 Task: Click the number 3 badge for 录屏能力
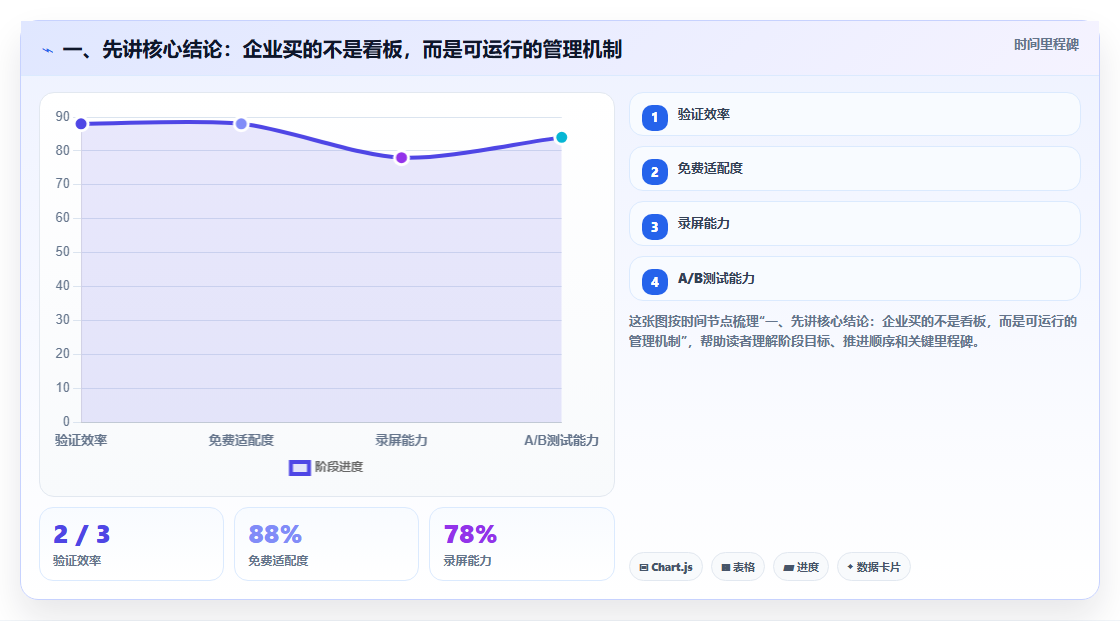654,227
